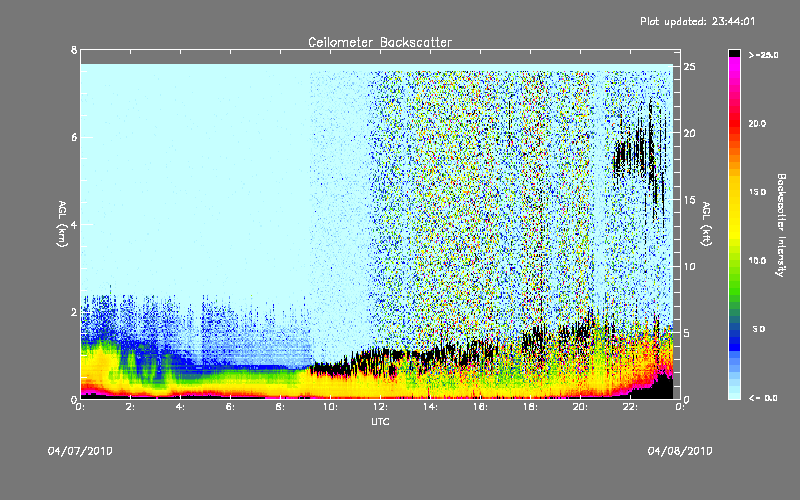This screenshot has height=500, width=800.
Task: Click the "20.0" colorbar value label
Action: click(x=757, y=123)
